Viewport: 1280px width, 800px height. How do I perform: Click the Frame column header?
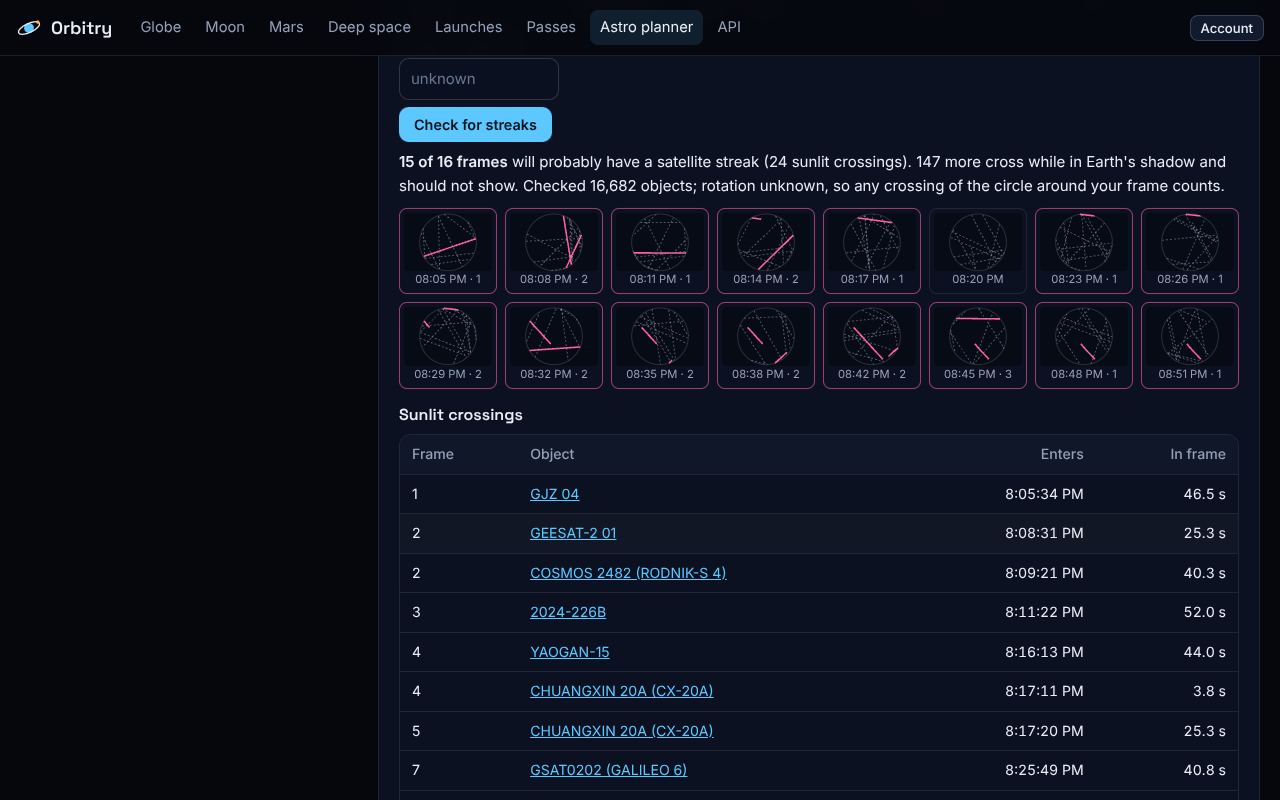tap(433, 454)
